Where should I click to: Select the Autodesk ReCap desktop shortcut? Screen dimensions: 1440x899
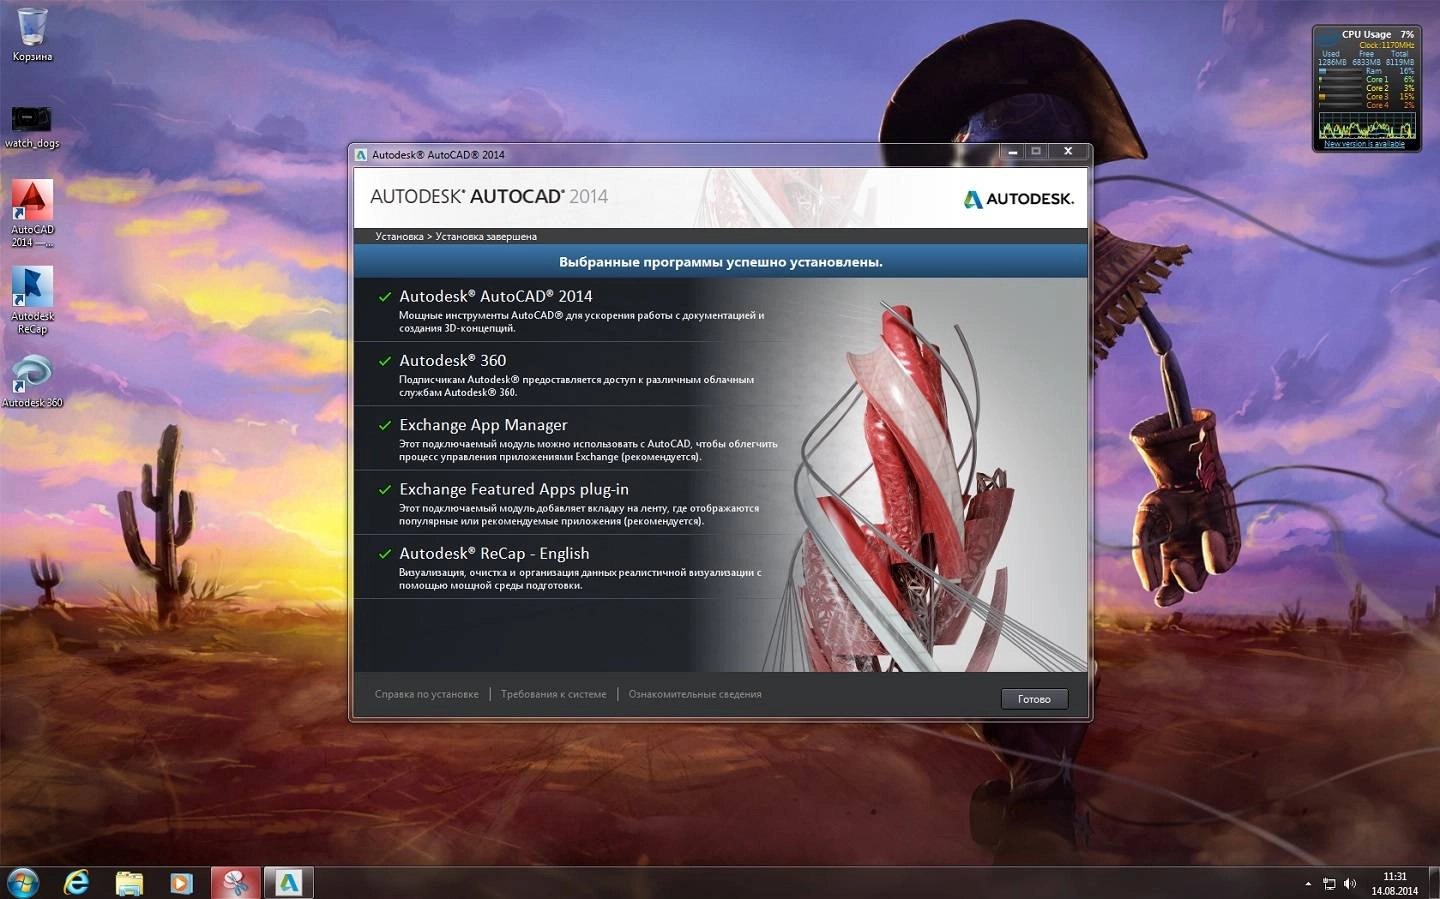coord(32,301)
